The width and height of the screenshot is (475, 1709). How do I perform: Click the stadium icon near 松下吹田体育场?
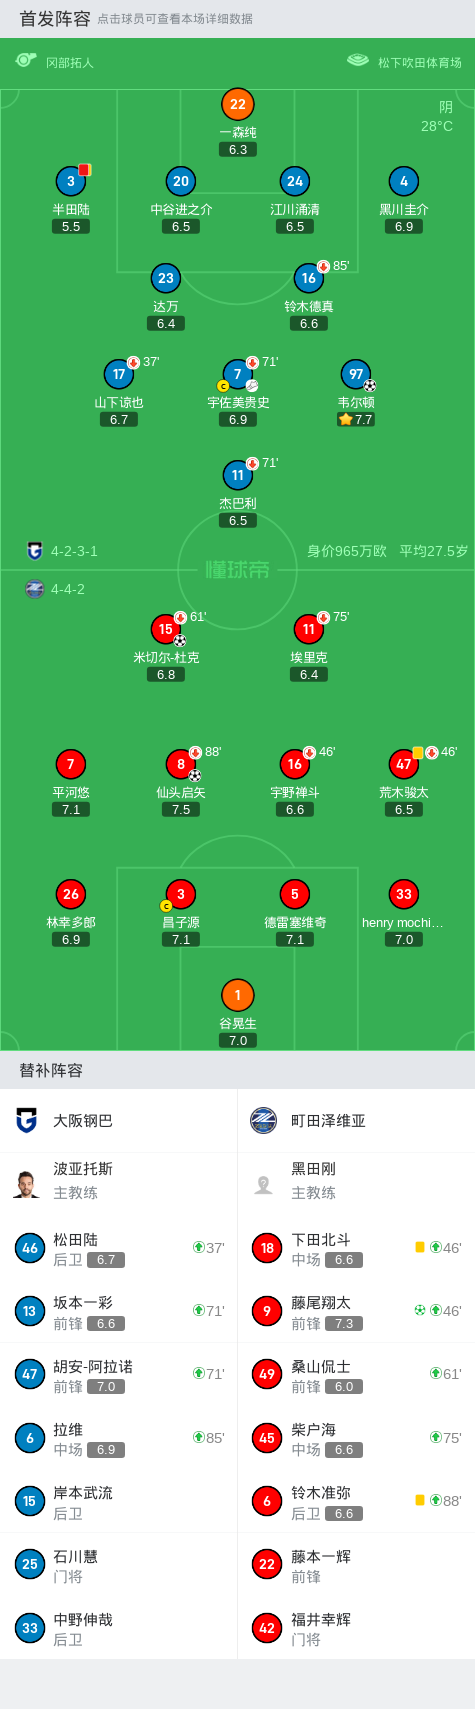[358, 61]
